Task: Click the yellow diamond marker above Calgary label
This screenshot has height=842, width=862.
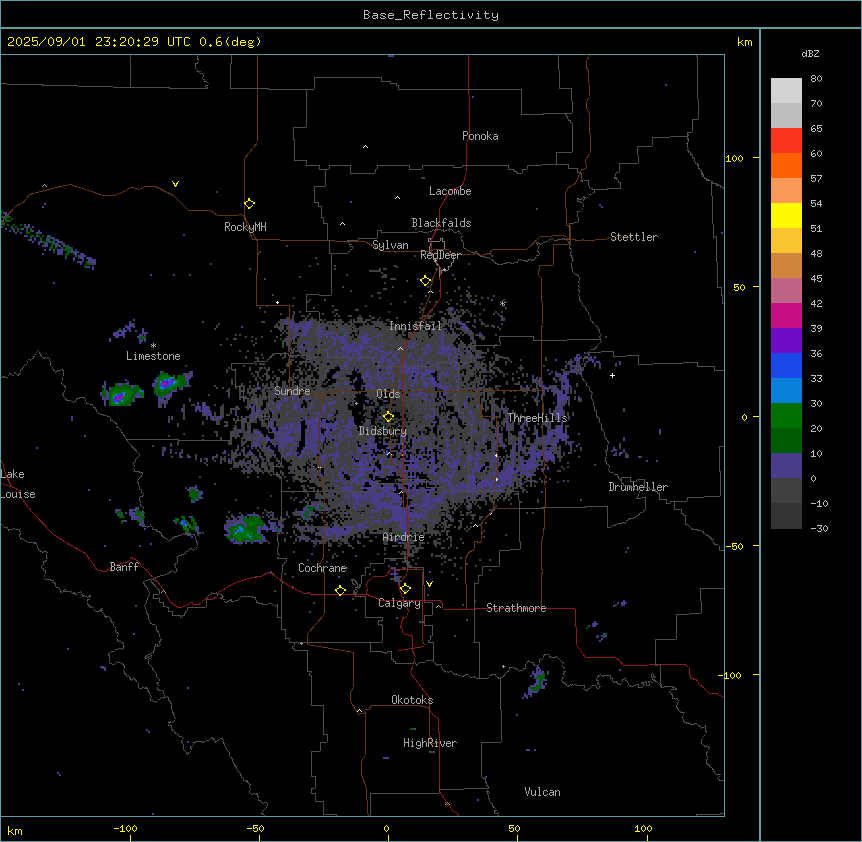Action: pos(405,589)
